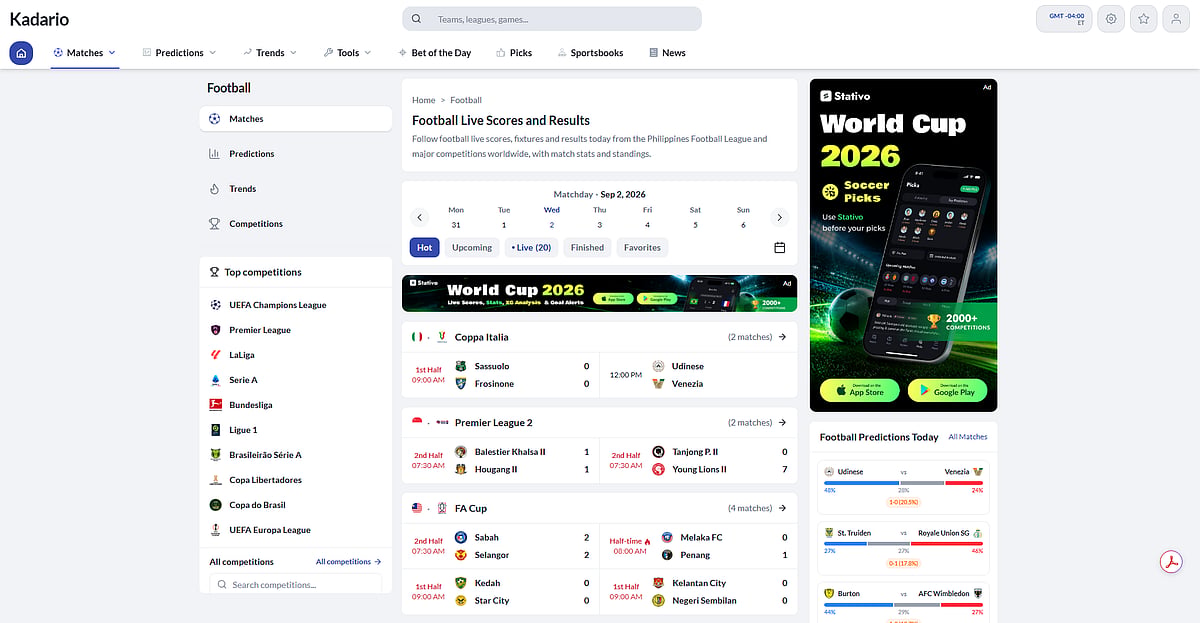
Task: Click Udinese vs Venezia prediction bar
Action: tap(903, 483)
